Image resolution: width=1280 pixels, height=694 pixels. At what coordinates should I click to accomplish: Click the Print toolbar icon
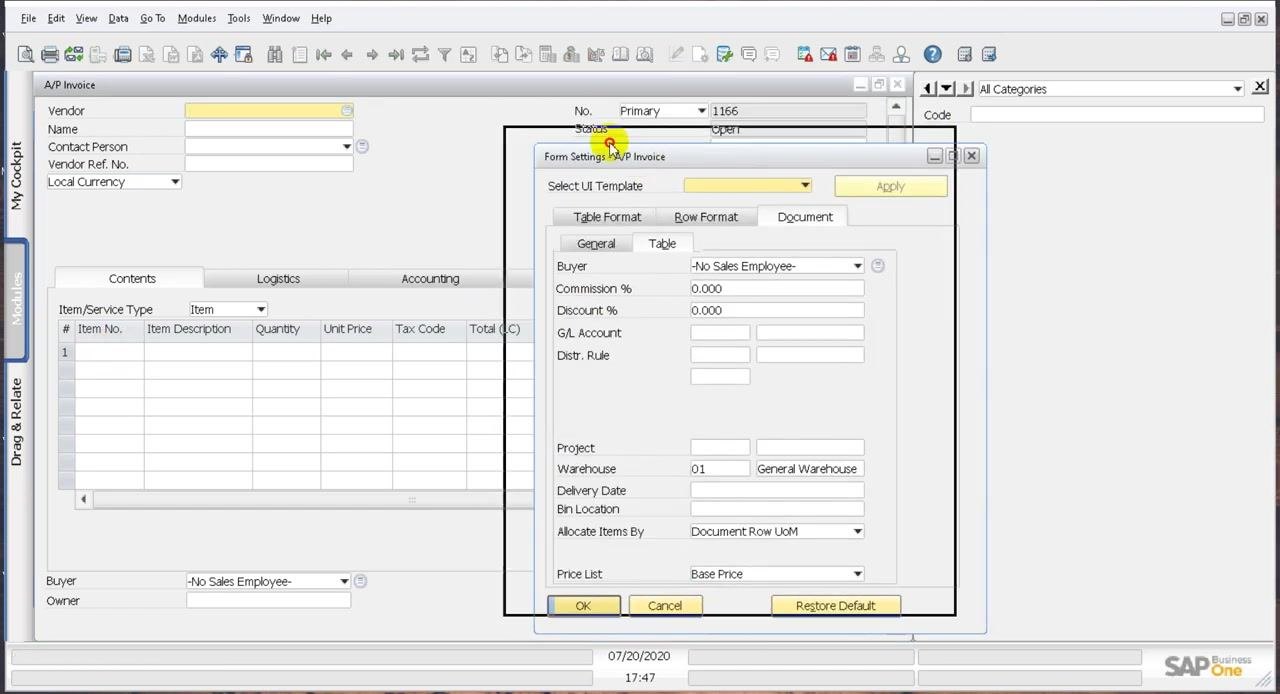49,54
